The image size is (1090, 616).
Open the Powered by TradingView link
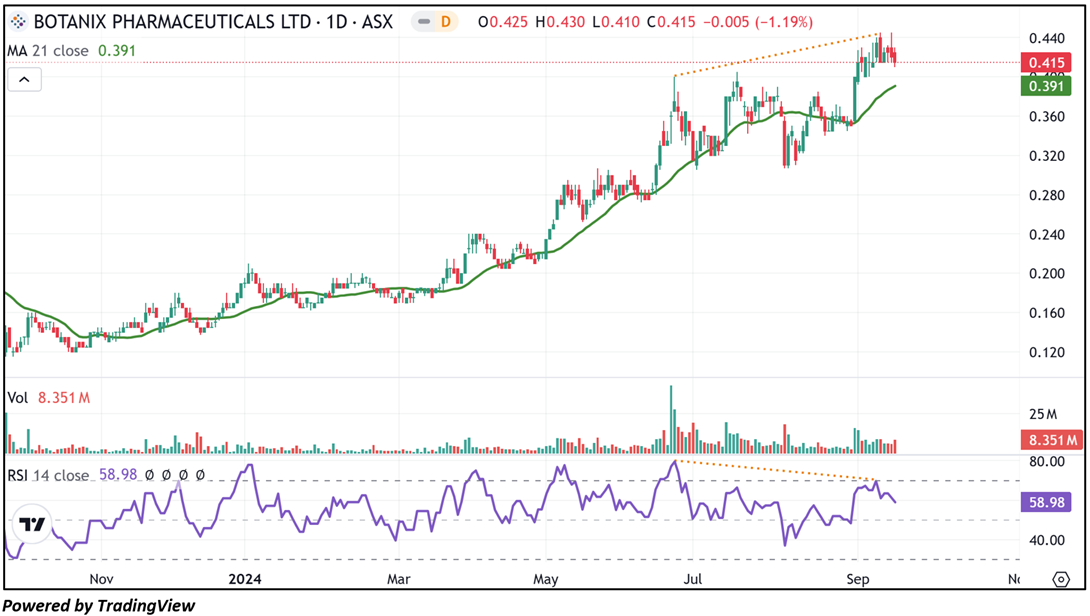pos(99,606)
